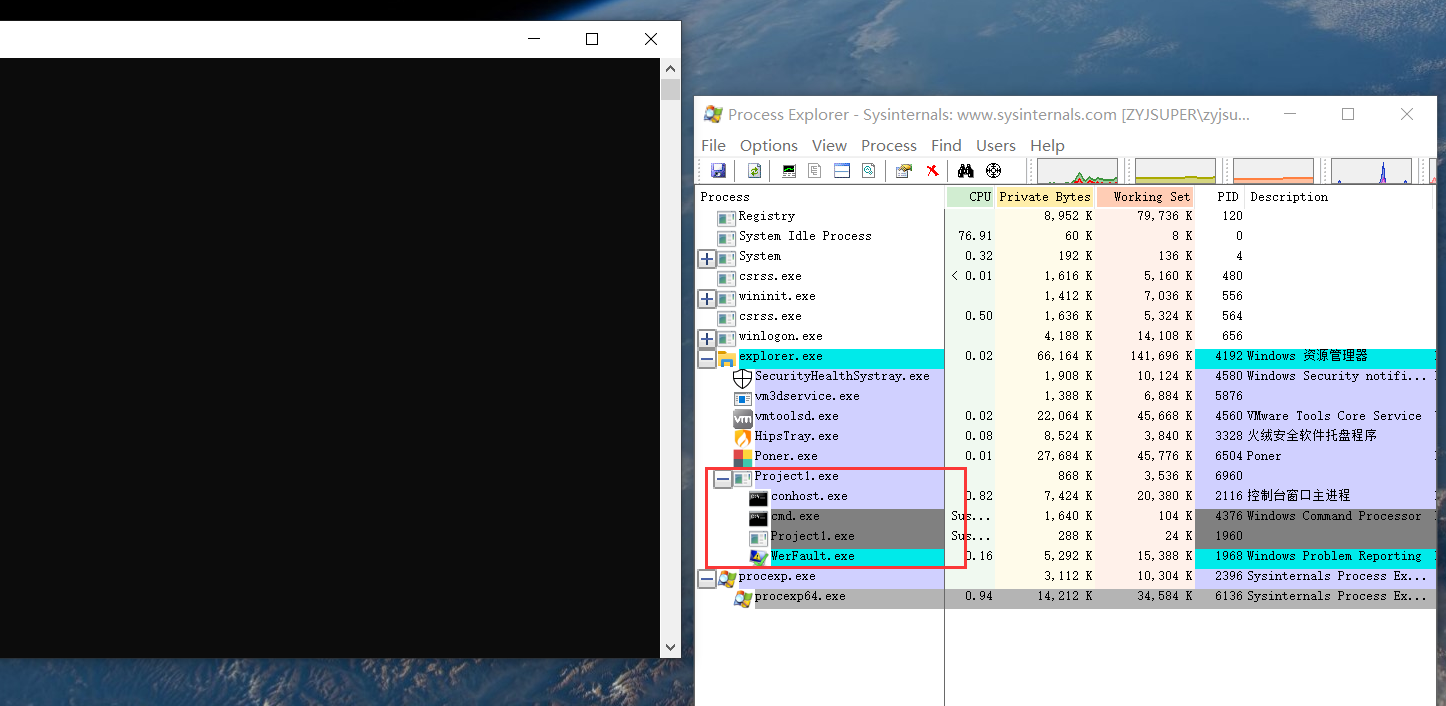The width and height of the screenshot is (1446, 706).
Task: Open the Users menu
Action: tap(996, 146)
